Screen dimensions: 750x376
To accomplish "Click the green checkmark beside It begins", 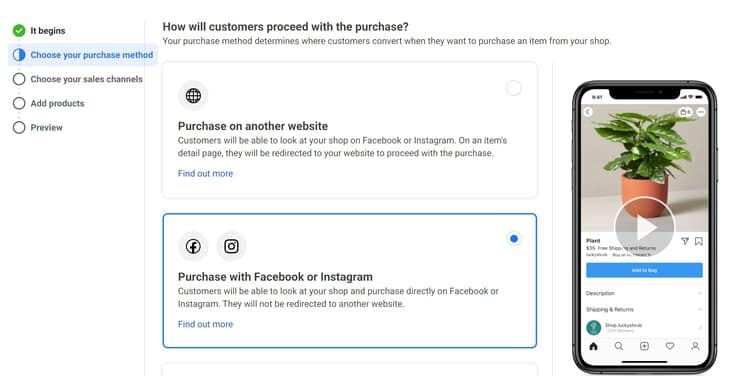I will pos(19,31).
